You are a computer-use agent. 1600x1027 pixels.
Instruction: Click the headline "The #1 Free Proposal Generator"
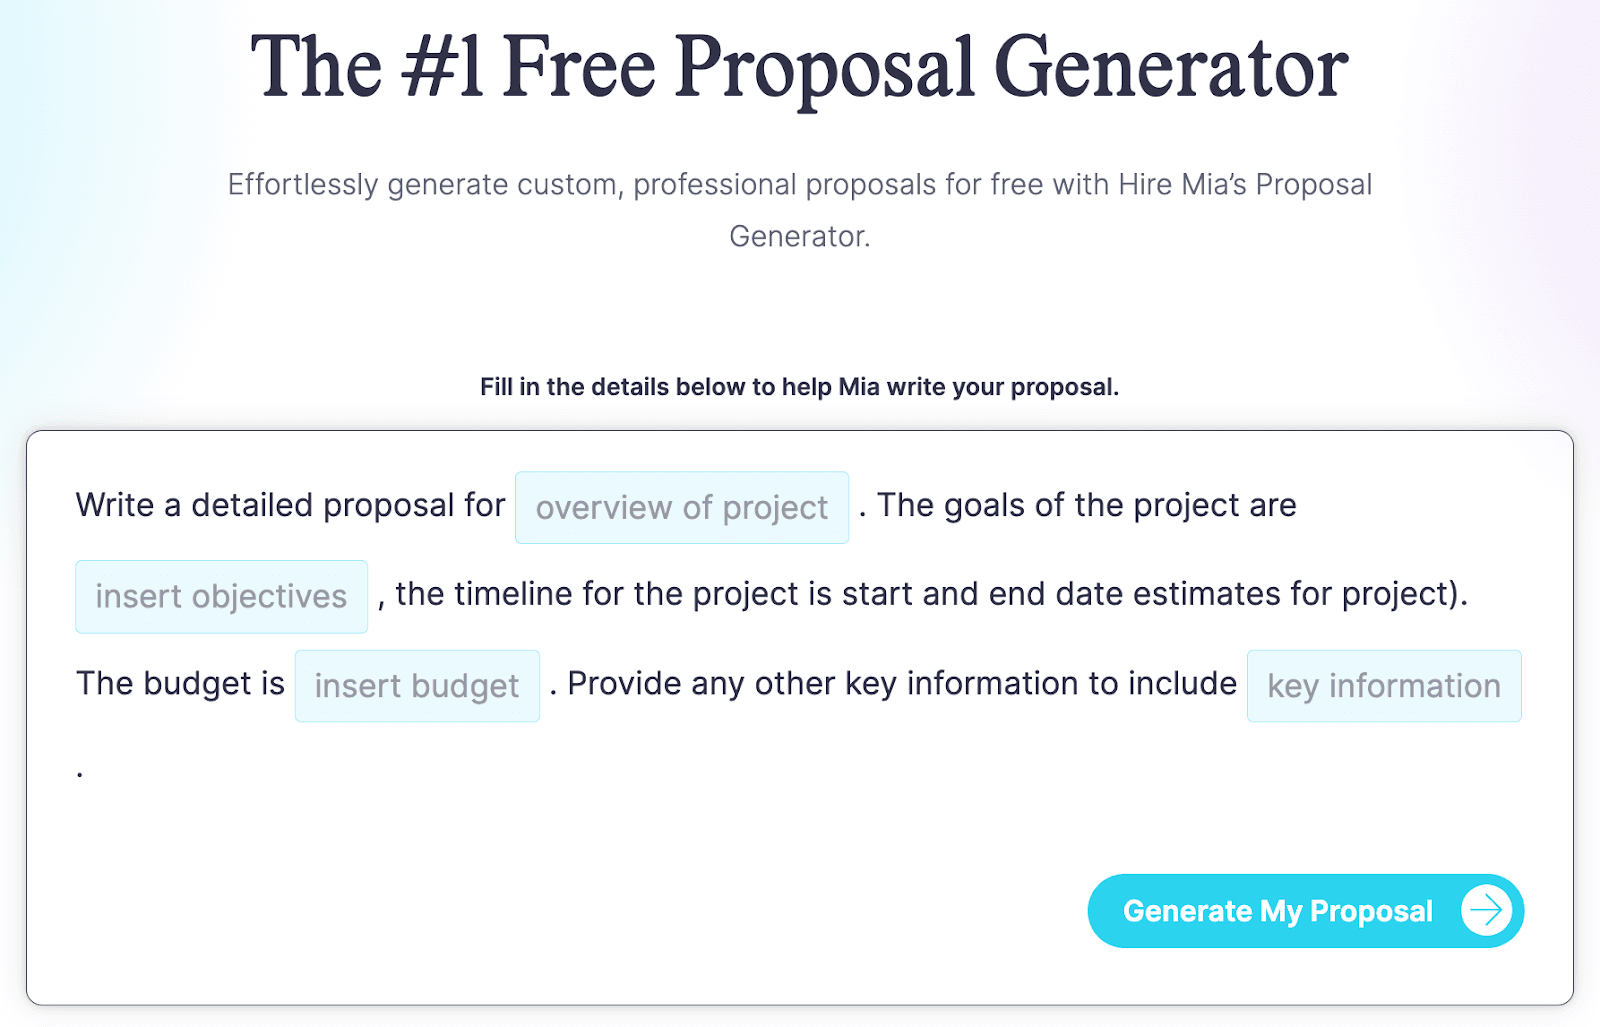click(x=799, y=66)
